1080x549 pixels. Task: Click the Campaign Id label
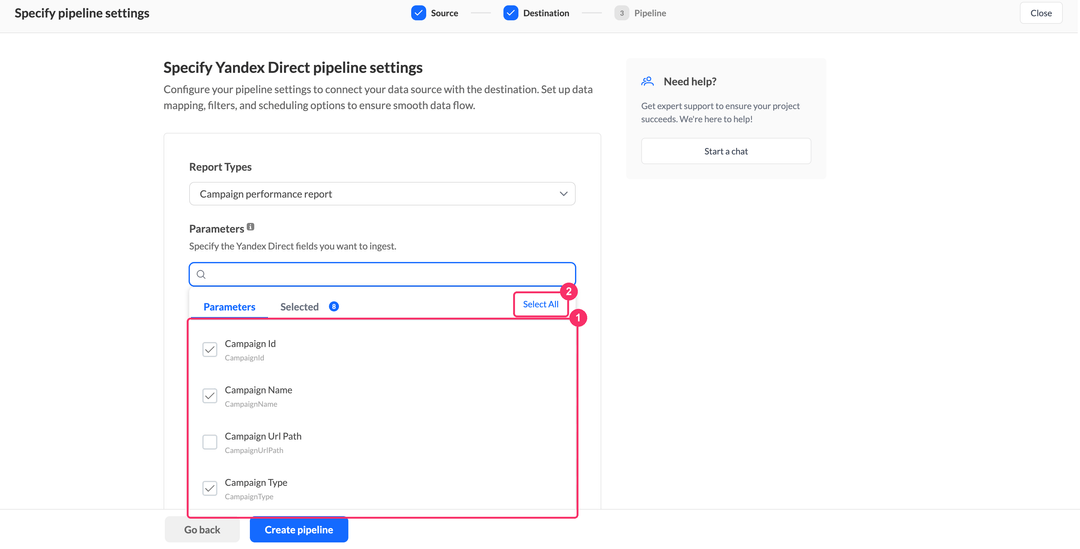tap(250, 344)
